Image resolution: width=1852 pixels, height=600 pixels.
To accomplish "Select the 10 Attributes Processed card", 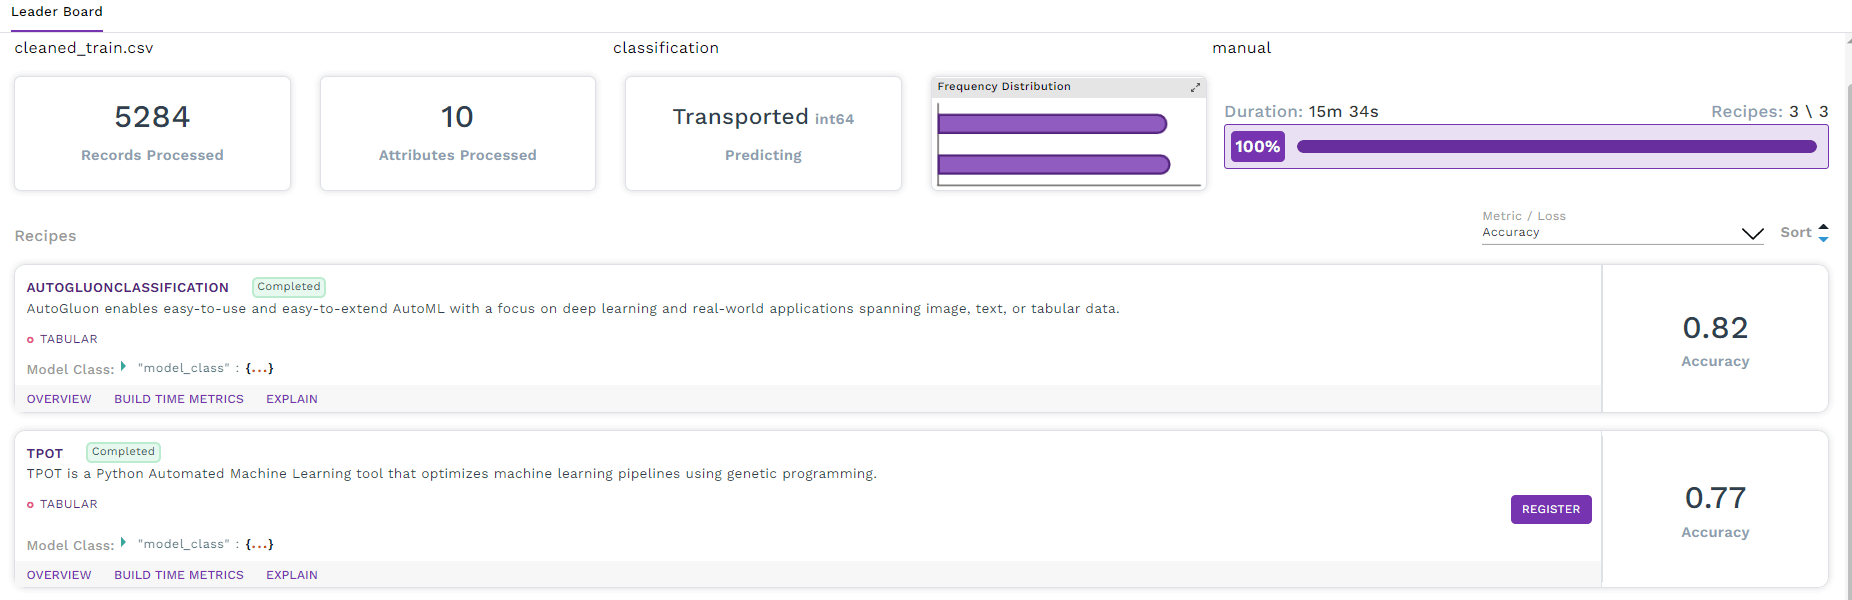I will 458,133.
